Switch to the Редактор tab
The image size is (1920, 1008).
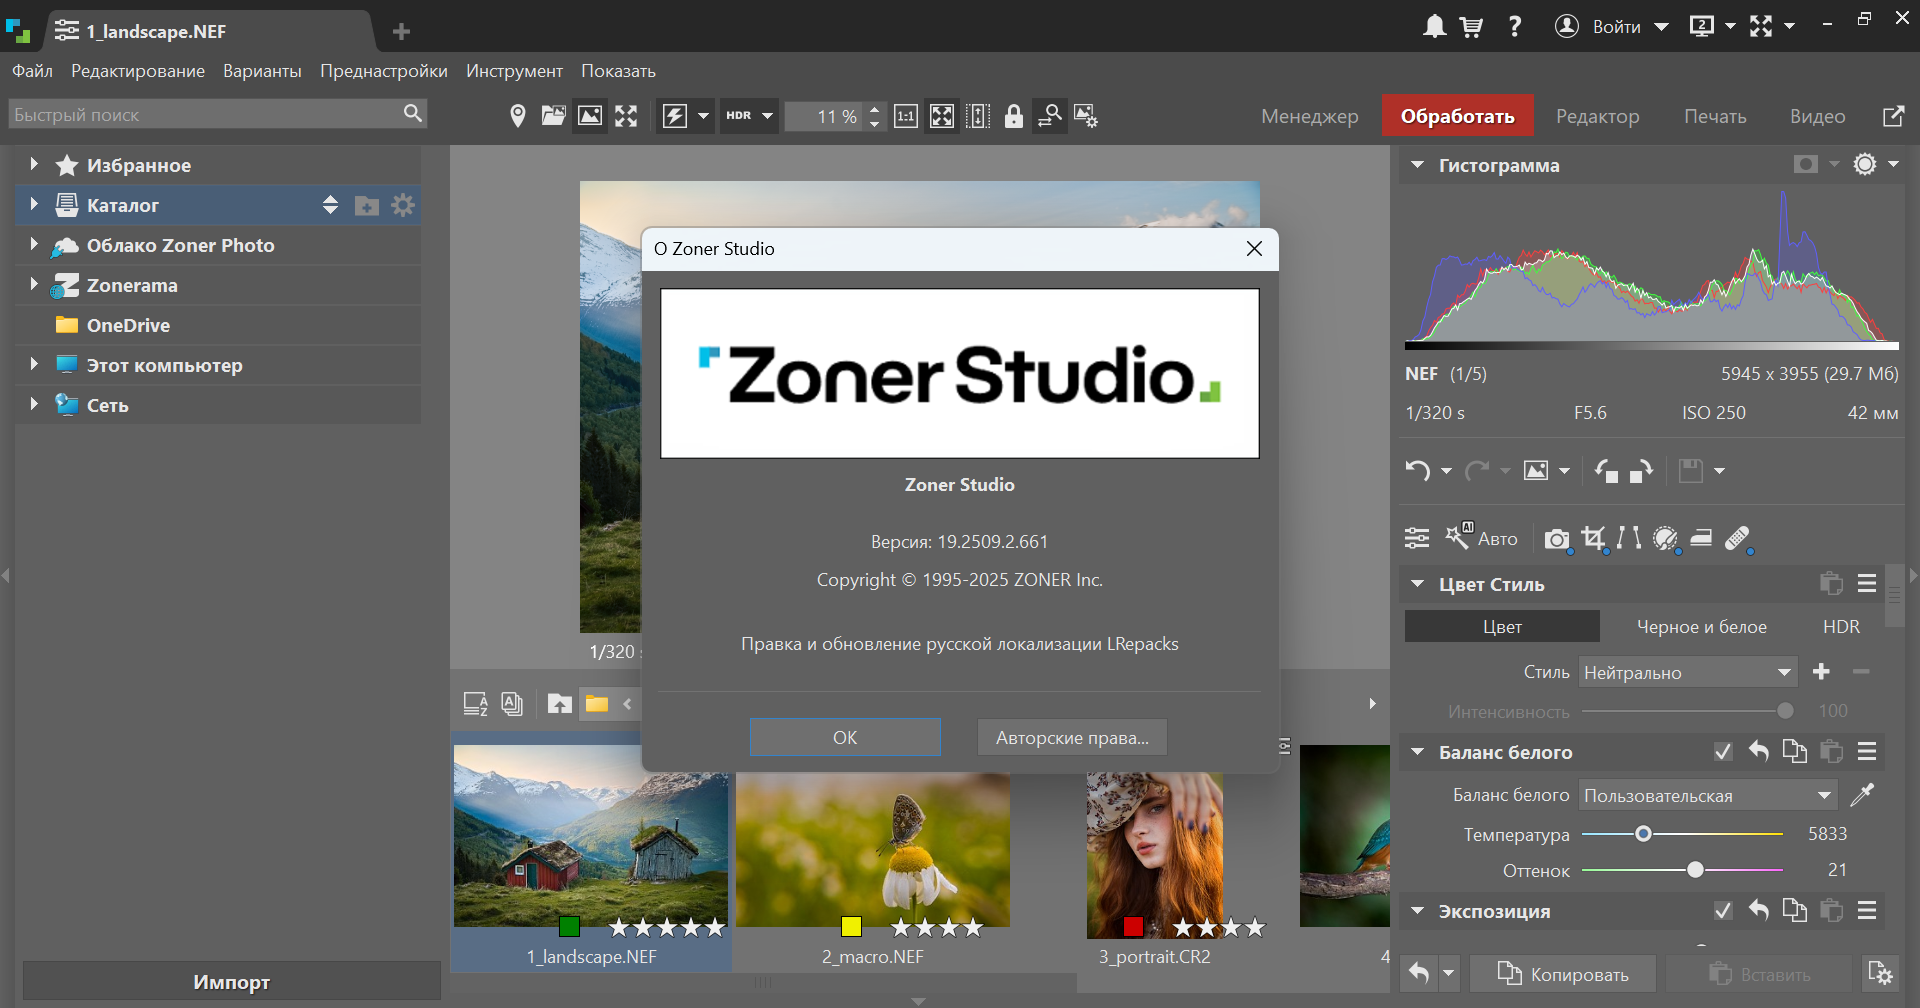point(1597,116)
